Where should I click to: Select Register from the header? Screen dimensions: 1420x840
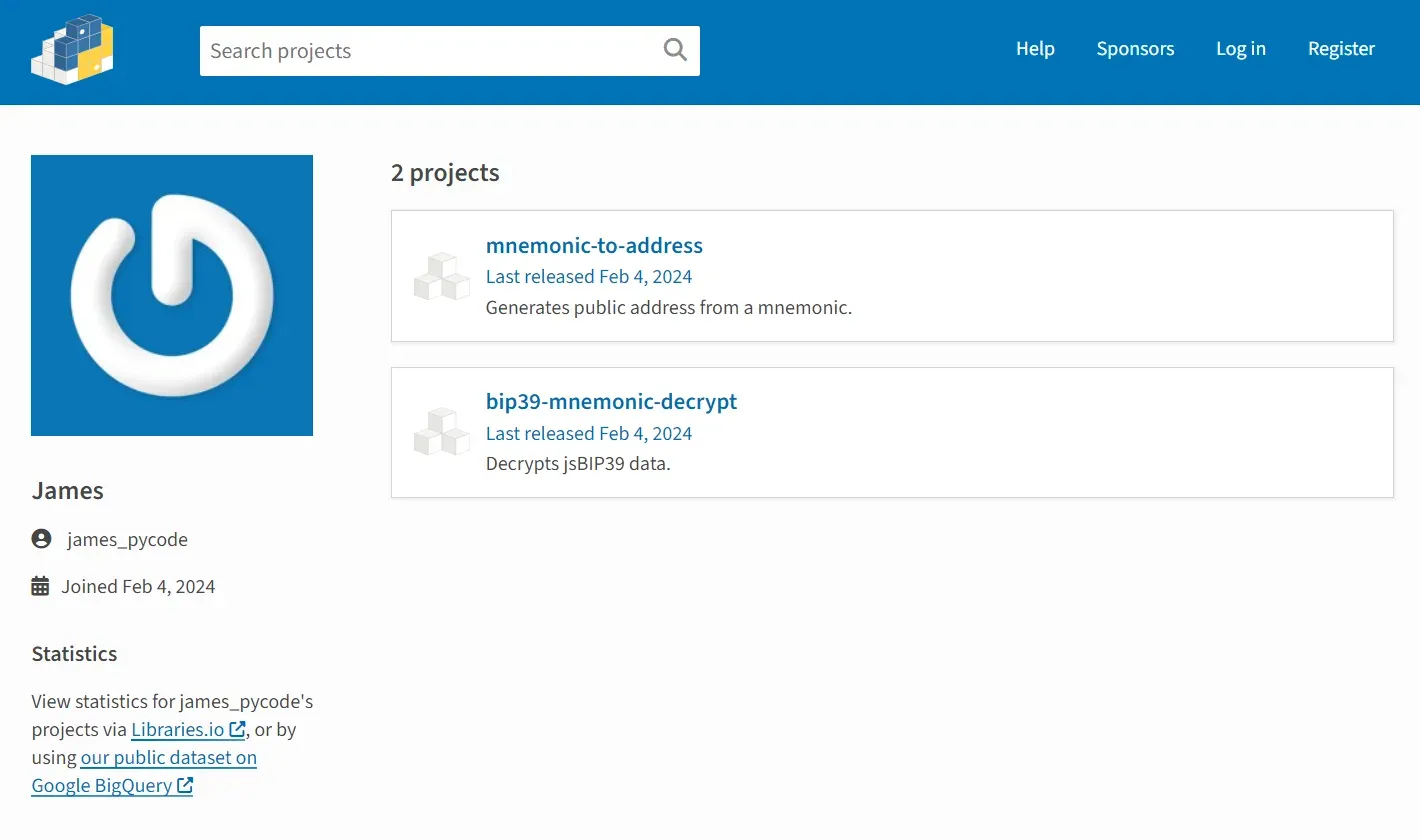1341,48
